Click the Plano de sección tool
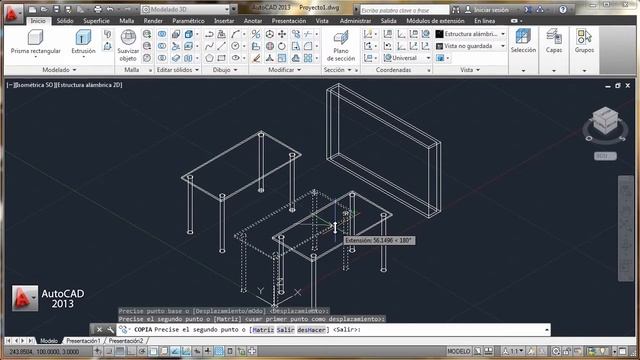The height and width of the screenshot is (360, 640). coord(341,46)
